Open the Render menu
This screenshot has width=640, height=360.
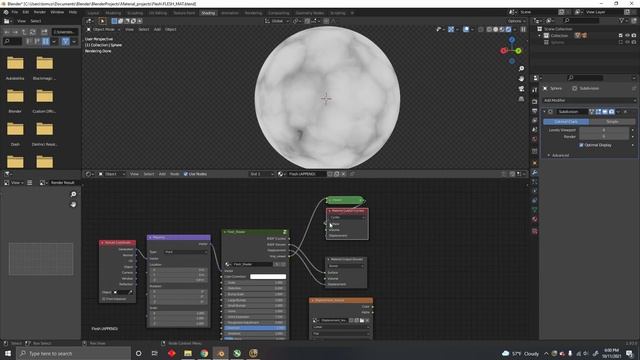click(40, 12)
